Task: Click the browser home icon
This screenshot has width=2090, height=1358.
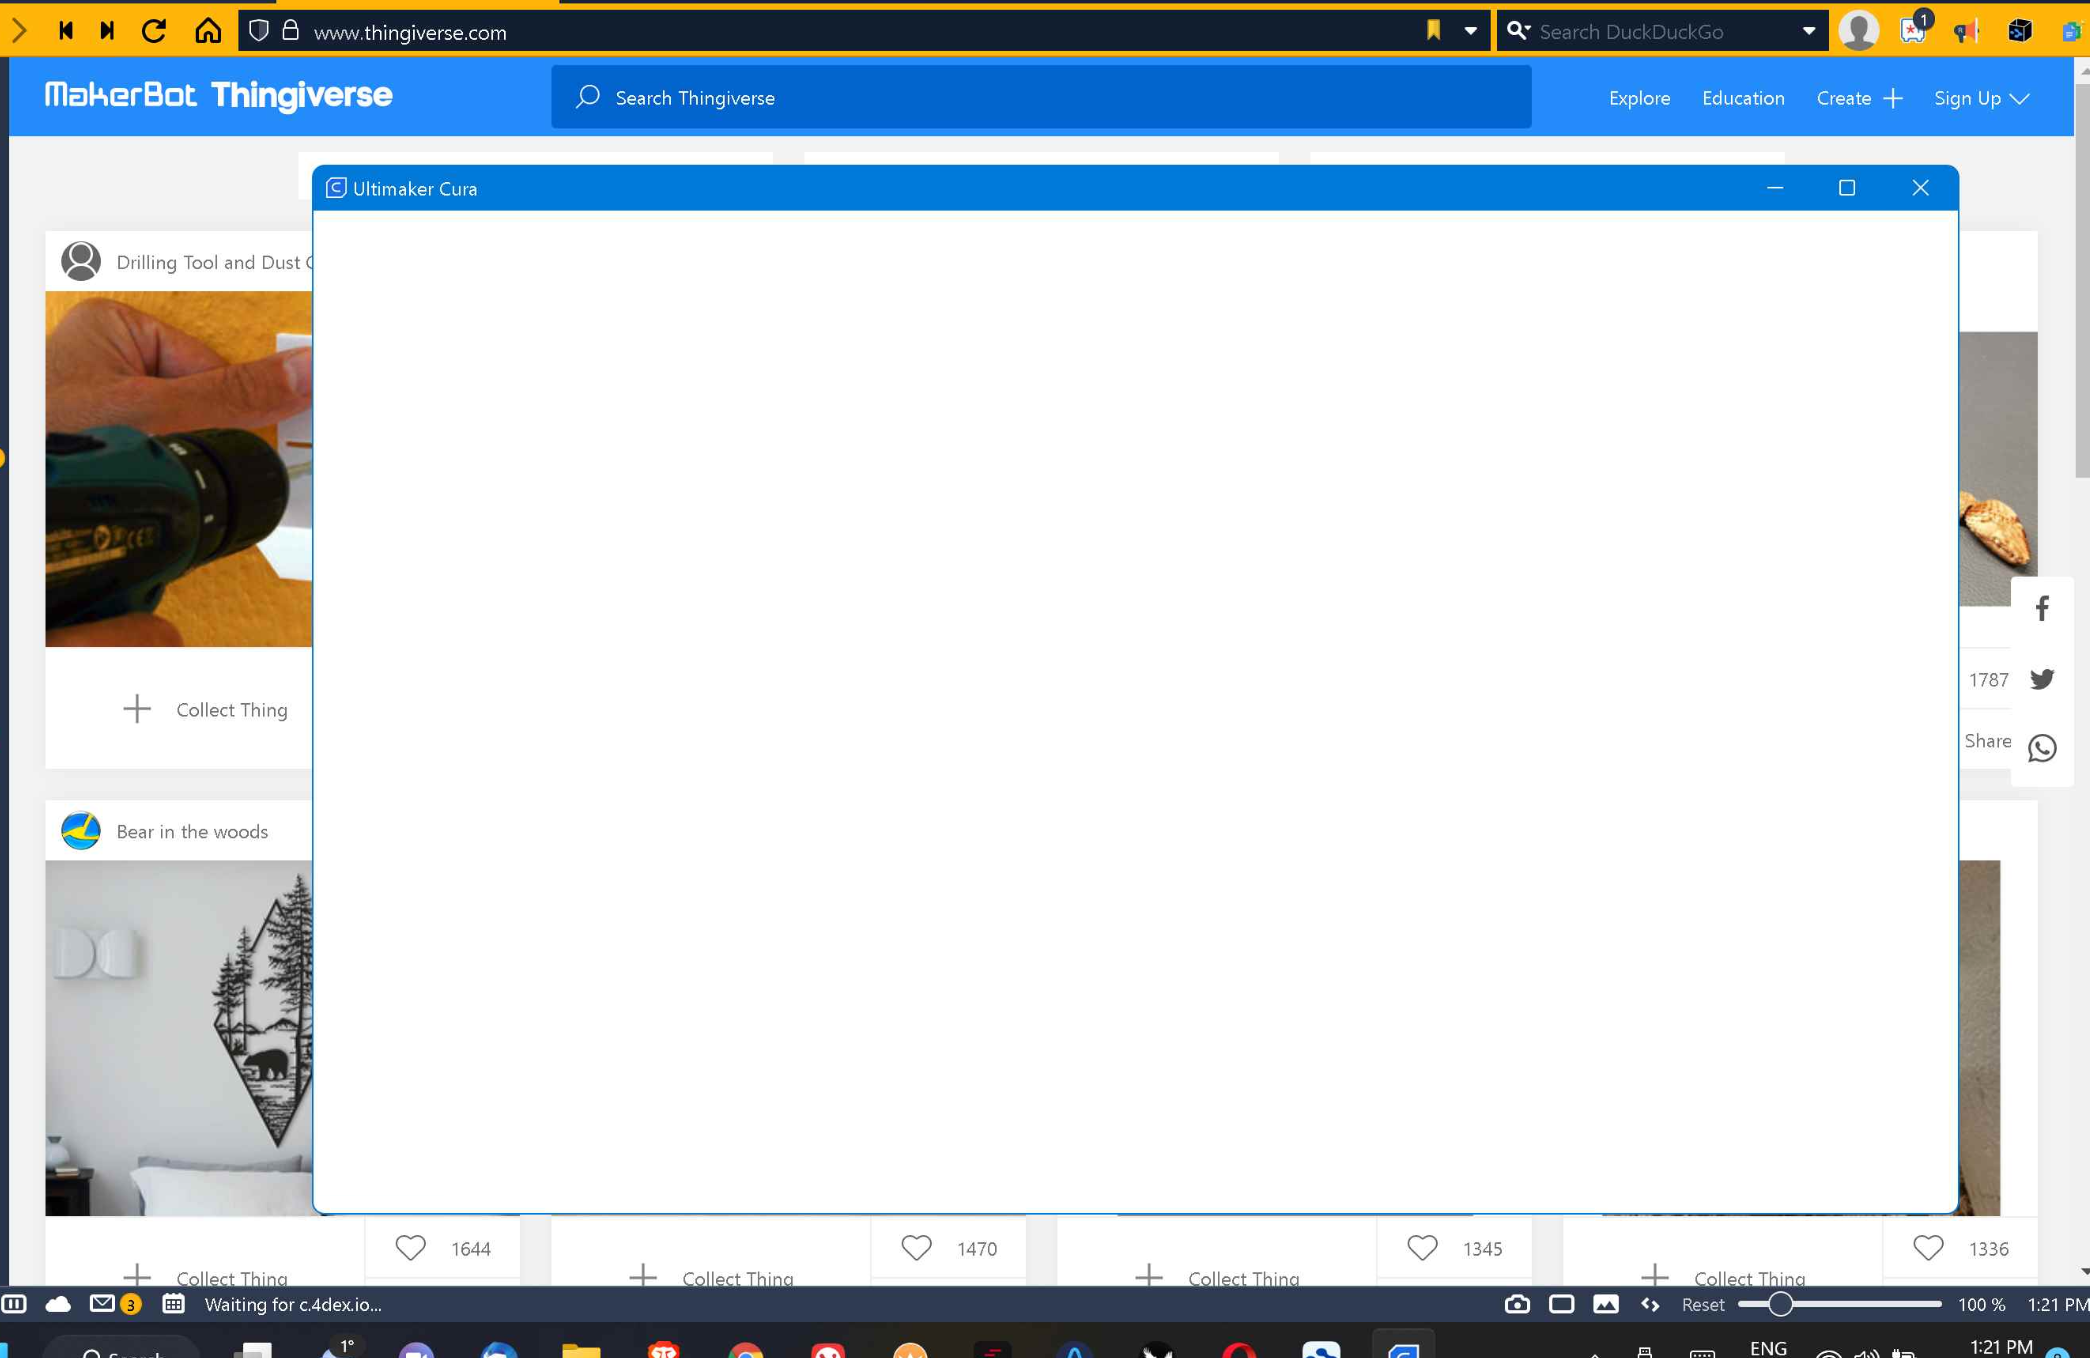Action: tap(208, 30)
